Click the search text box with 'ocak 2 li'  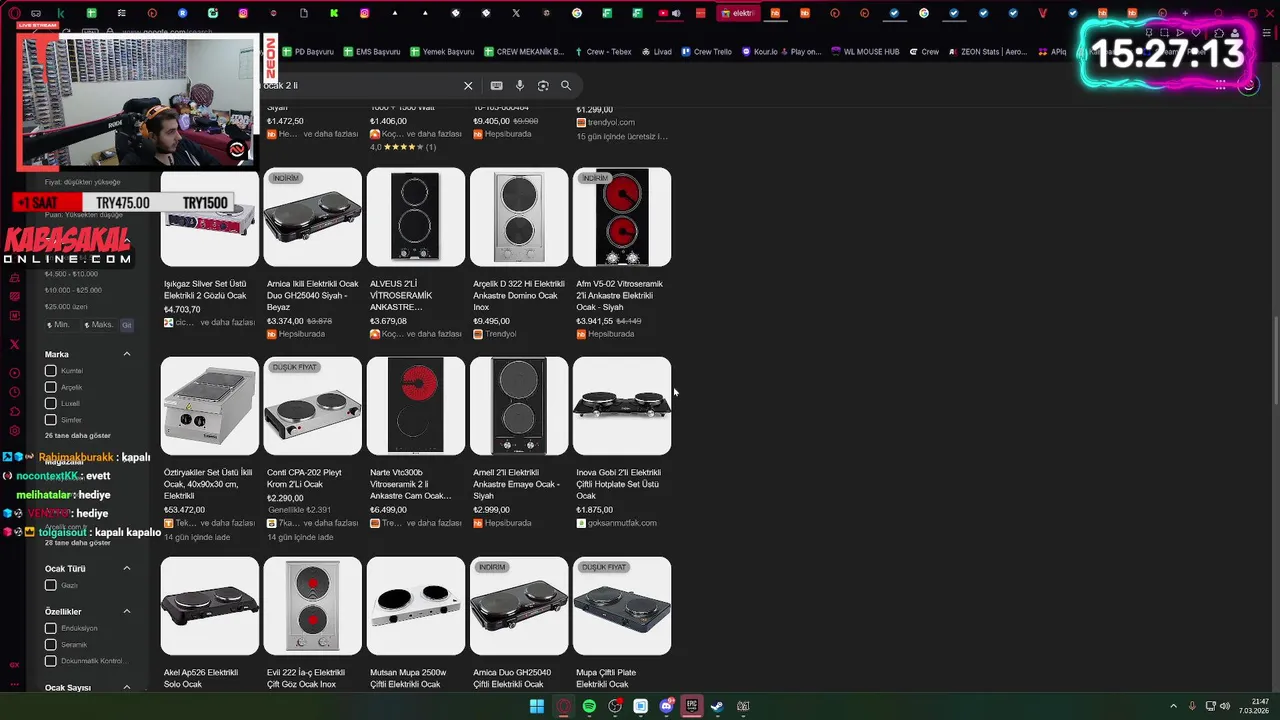point(360,86)
